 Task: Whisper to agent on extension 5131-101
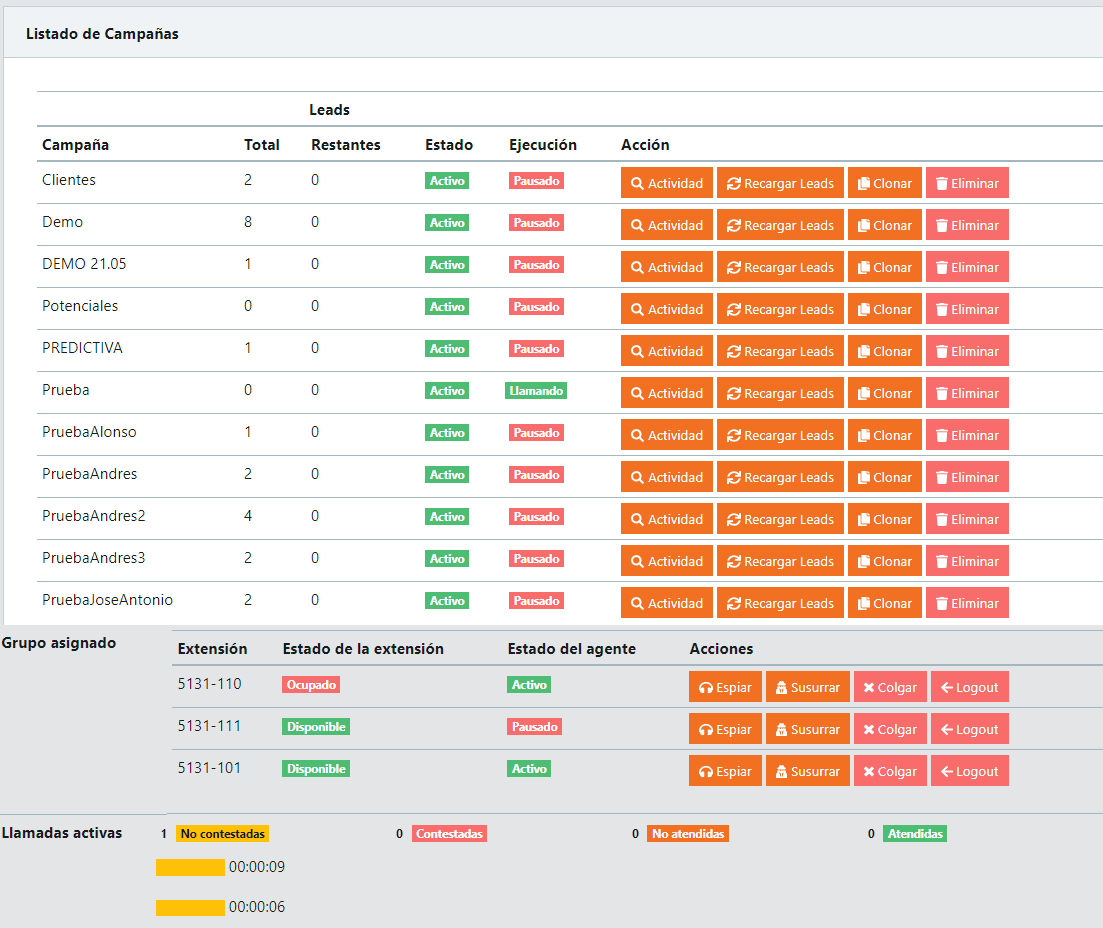click(807, 771)
